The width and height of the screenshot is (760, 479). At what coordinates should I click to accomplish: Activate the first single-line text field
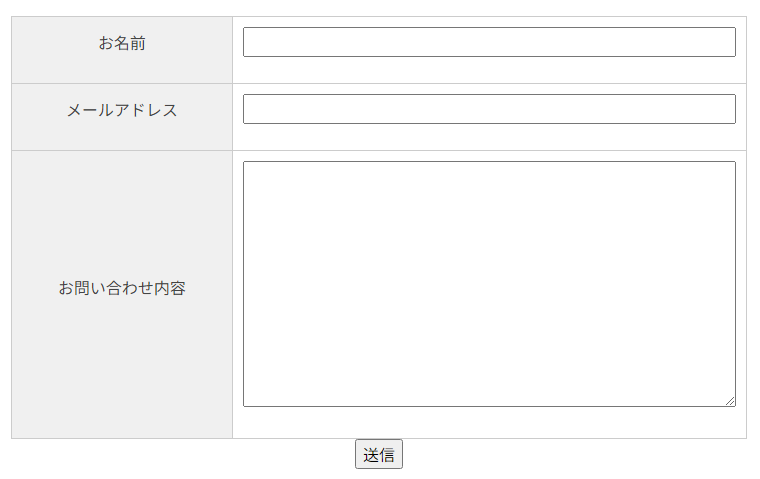tap(489, 42)
